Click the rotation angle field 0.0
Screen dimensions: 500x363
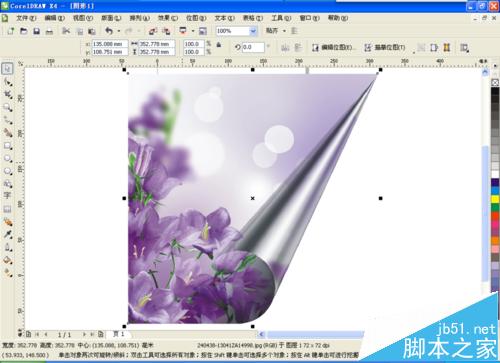pyautogui.click(x=253, y=47)
